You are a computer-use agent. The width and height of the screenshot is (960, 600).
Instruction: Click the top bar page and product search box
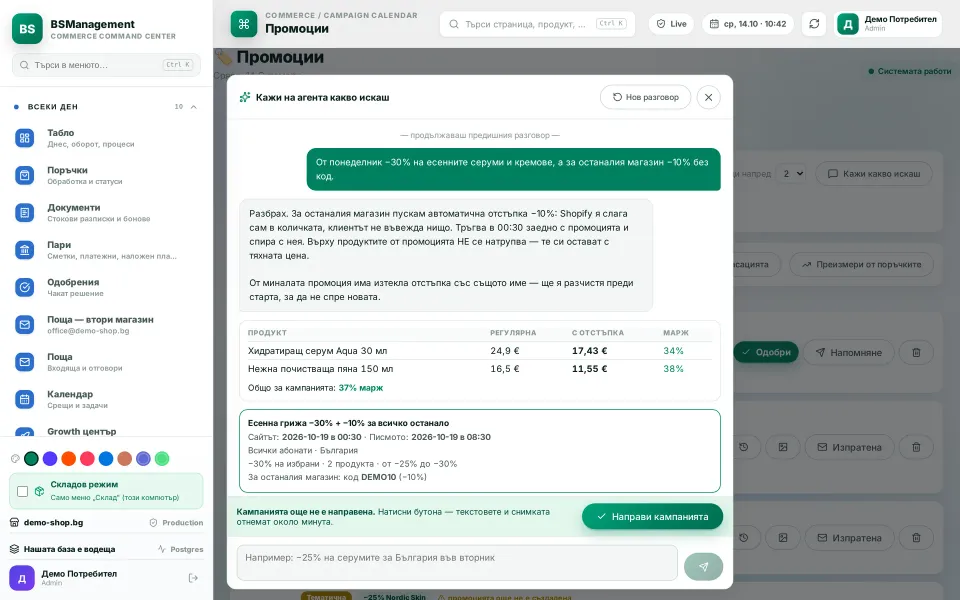click(538, 24)
